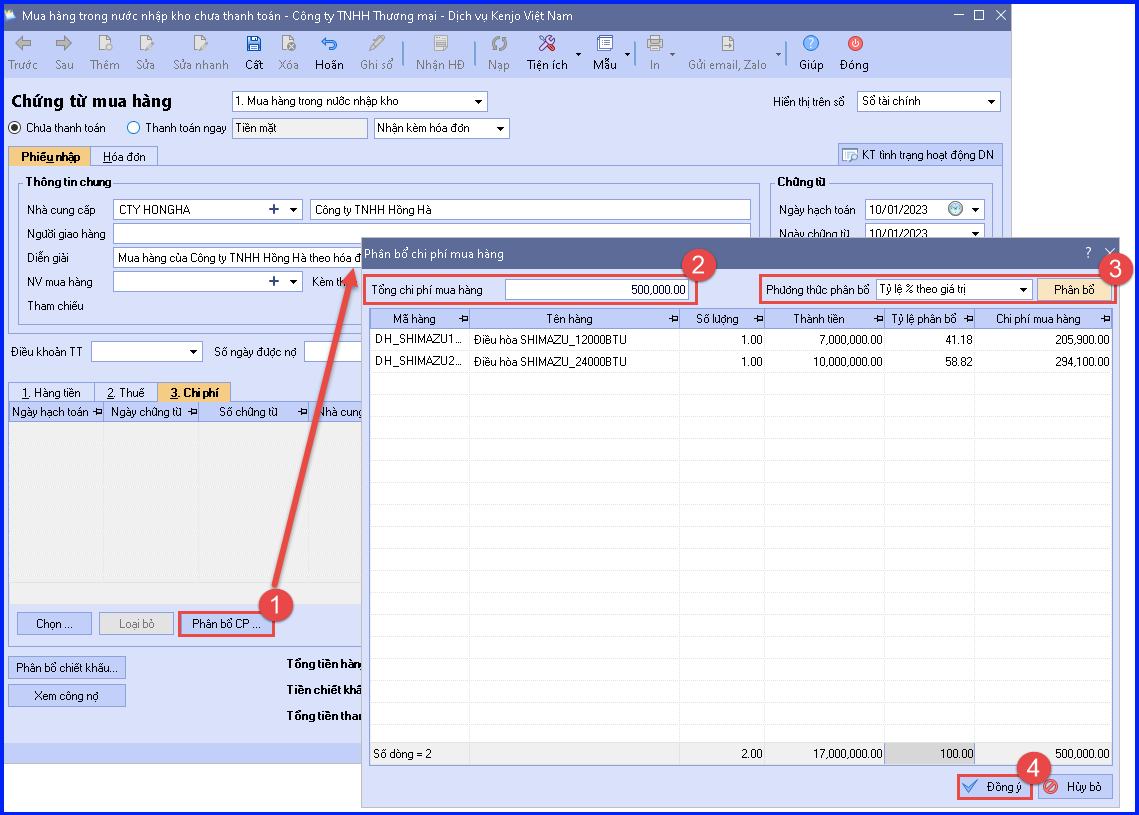The height and width of the screenshot is (815, 1139).
Task: Click the KT tình trạng hoạt động DN button
Action: 920,155
